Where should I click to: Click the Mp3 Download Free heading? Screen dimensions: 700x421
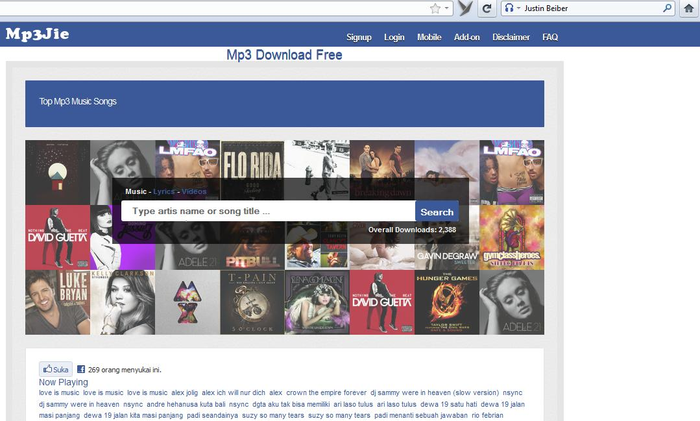pos(284,55)
